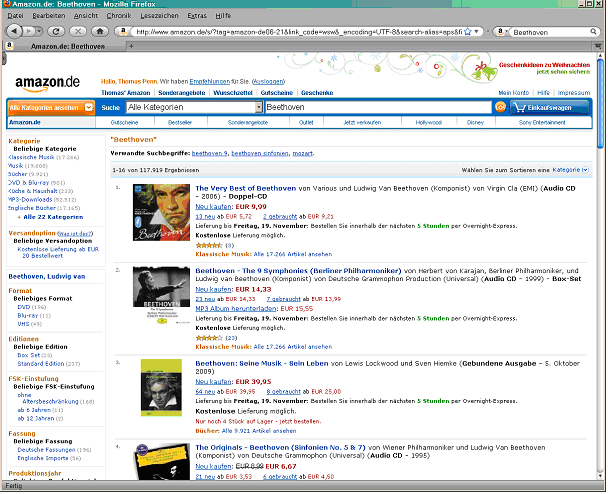
Task: Open the Beethoven, Ludwig van sidebar link
Action: coord(47,276)
